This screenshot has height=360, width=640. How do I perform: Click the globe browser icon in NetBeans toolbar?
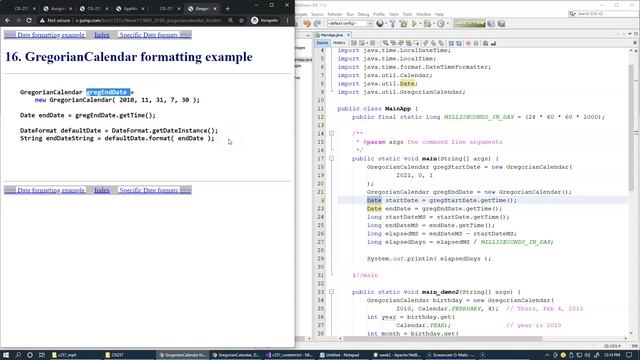[380, 24]
